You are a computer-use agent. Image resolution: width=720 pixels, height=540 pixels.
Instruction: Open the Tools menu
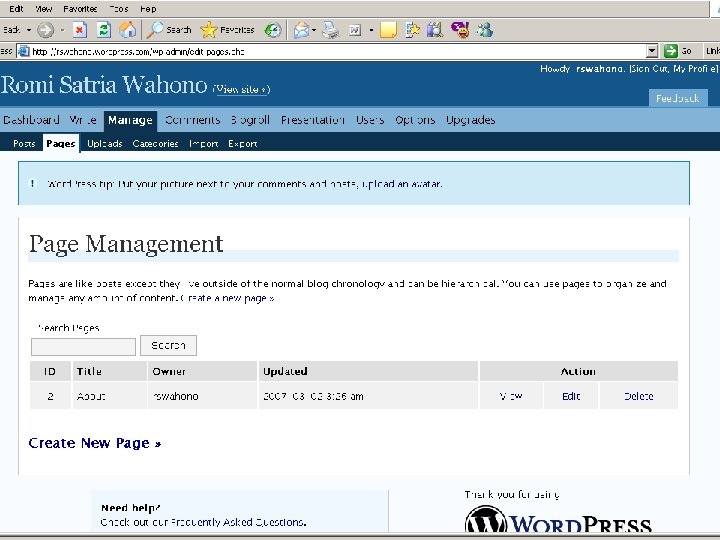[118, 9]
